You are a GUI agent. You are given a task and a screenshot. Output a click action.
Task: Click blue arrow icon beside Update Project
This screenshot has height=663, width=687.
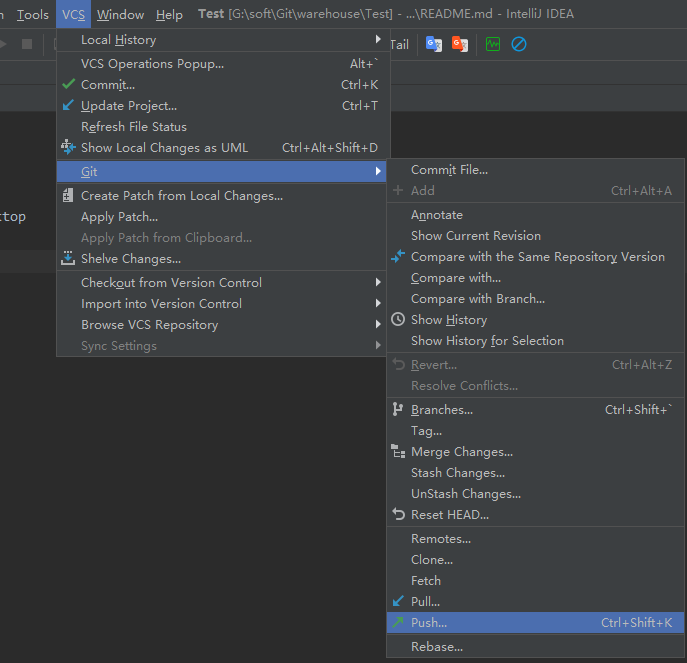tap(68, 105)
